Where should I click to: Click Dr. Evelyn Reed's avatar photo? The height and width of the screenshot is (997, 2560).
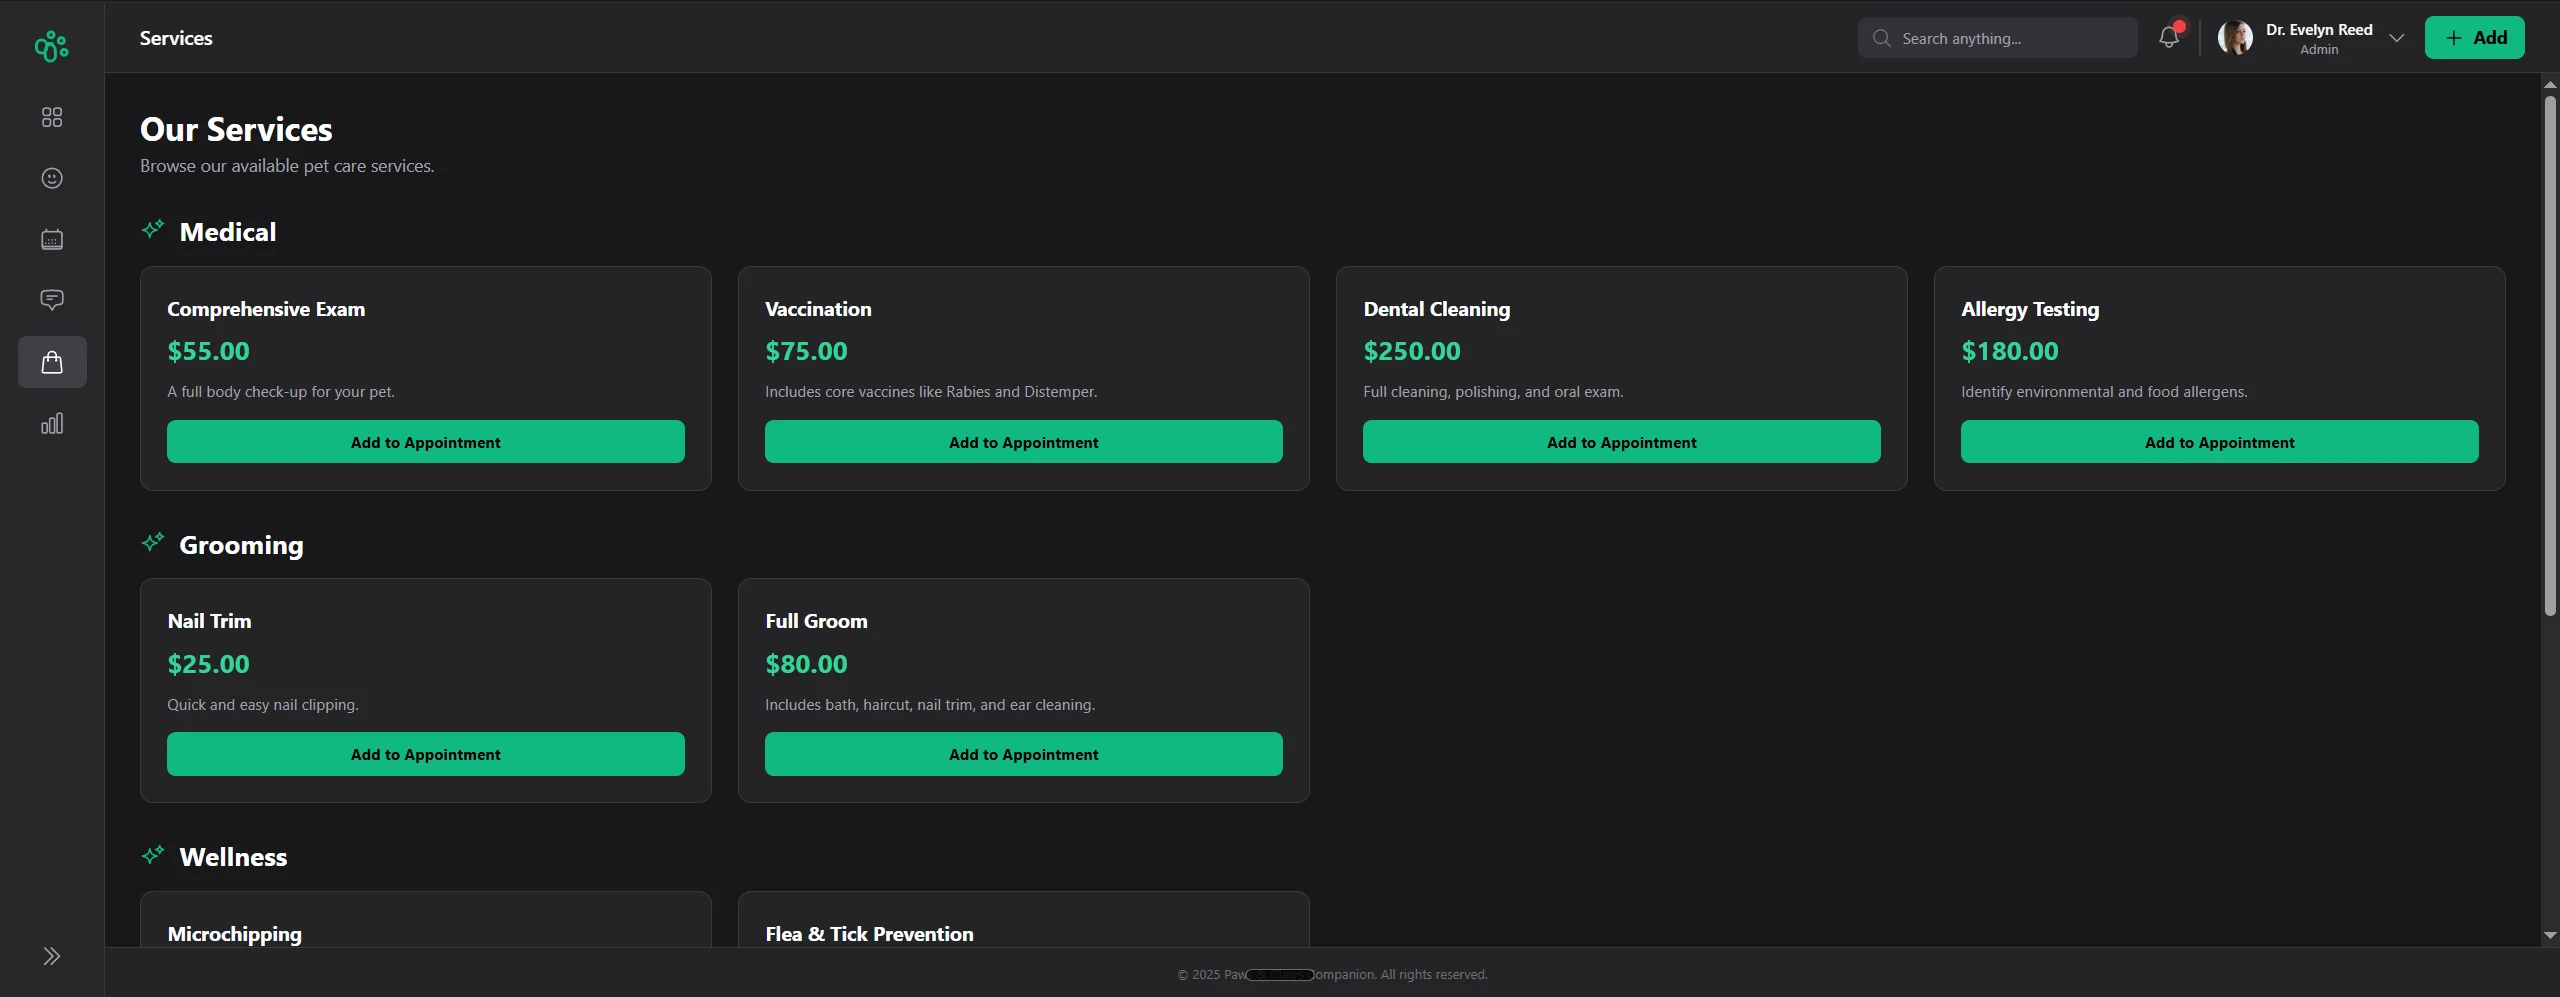[2235, 38]
